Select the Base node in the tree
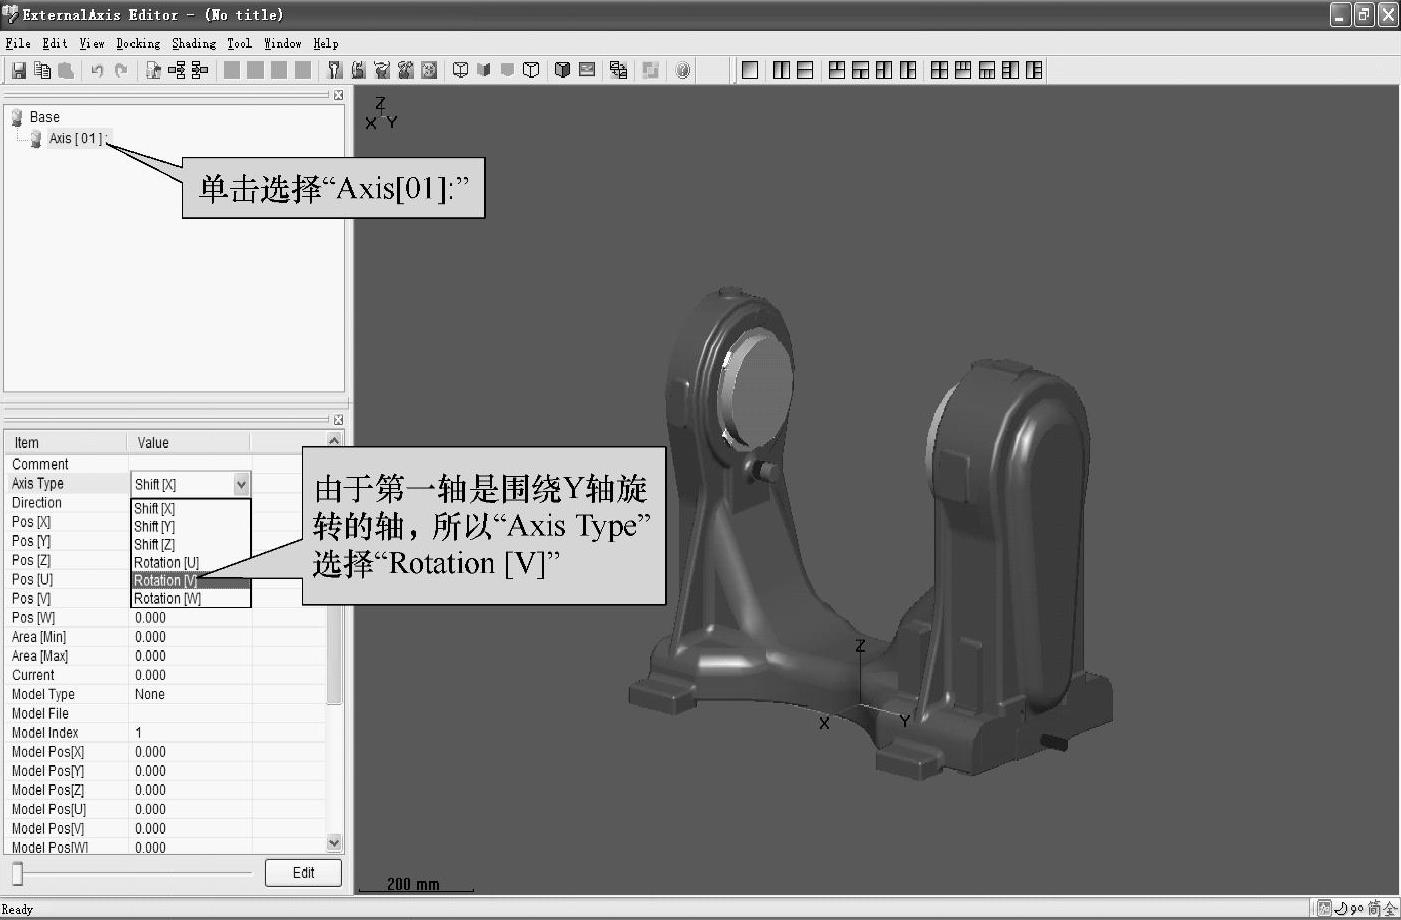 pyautogui.click(x=44, y=117)
